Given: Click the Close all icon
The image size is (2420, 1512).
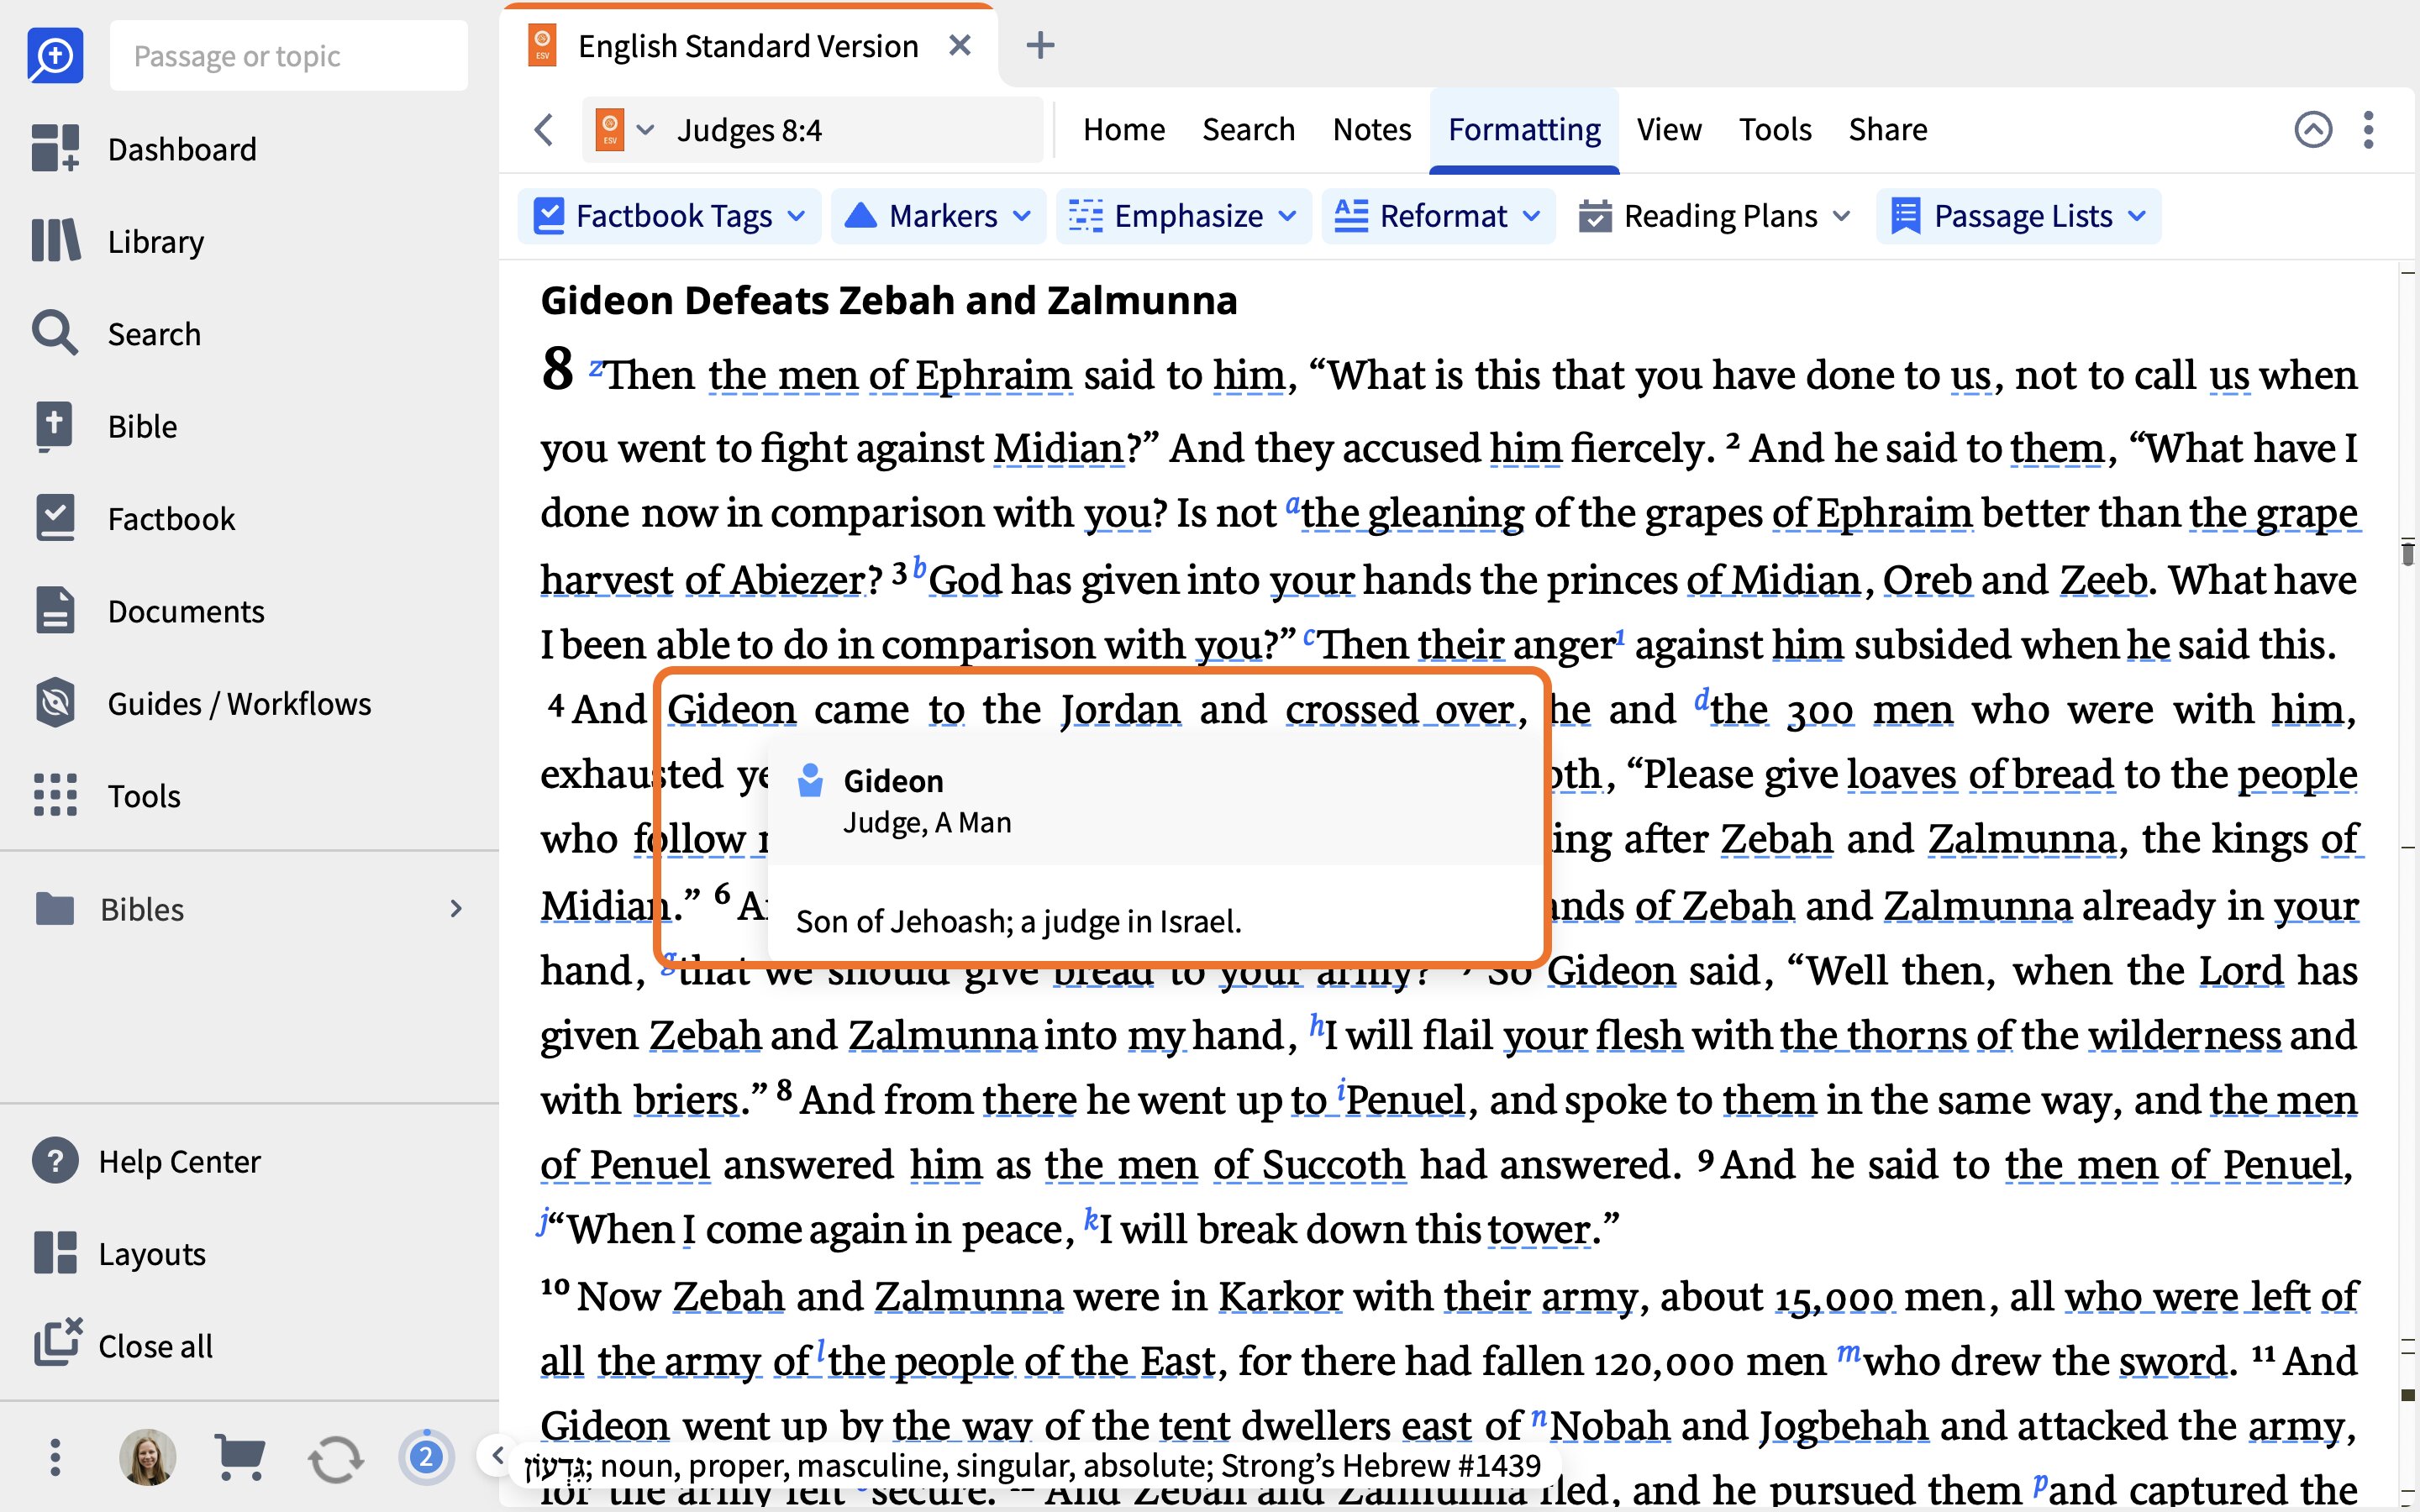Looking at the screenshot, I should pyautogui.click(x=57, y=1343).
